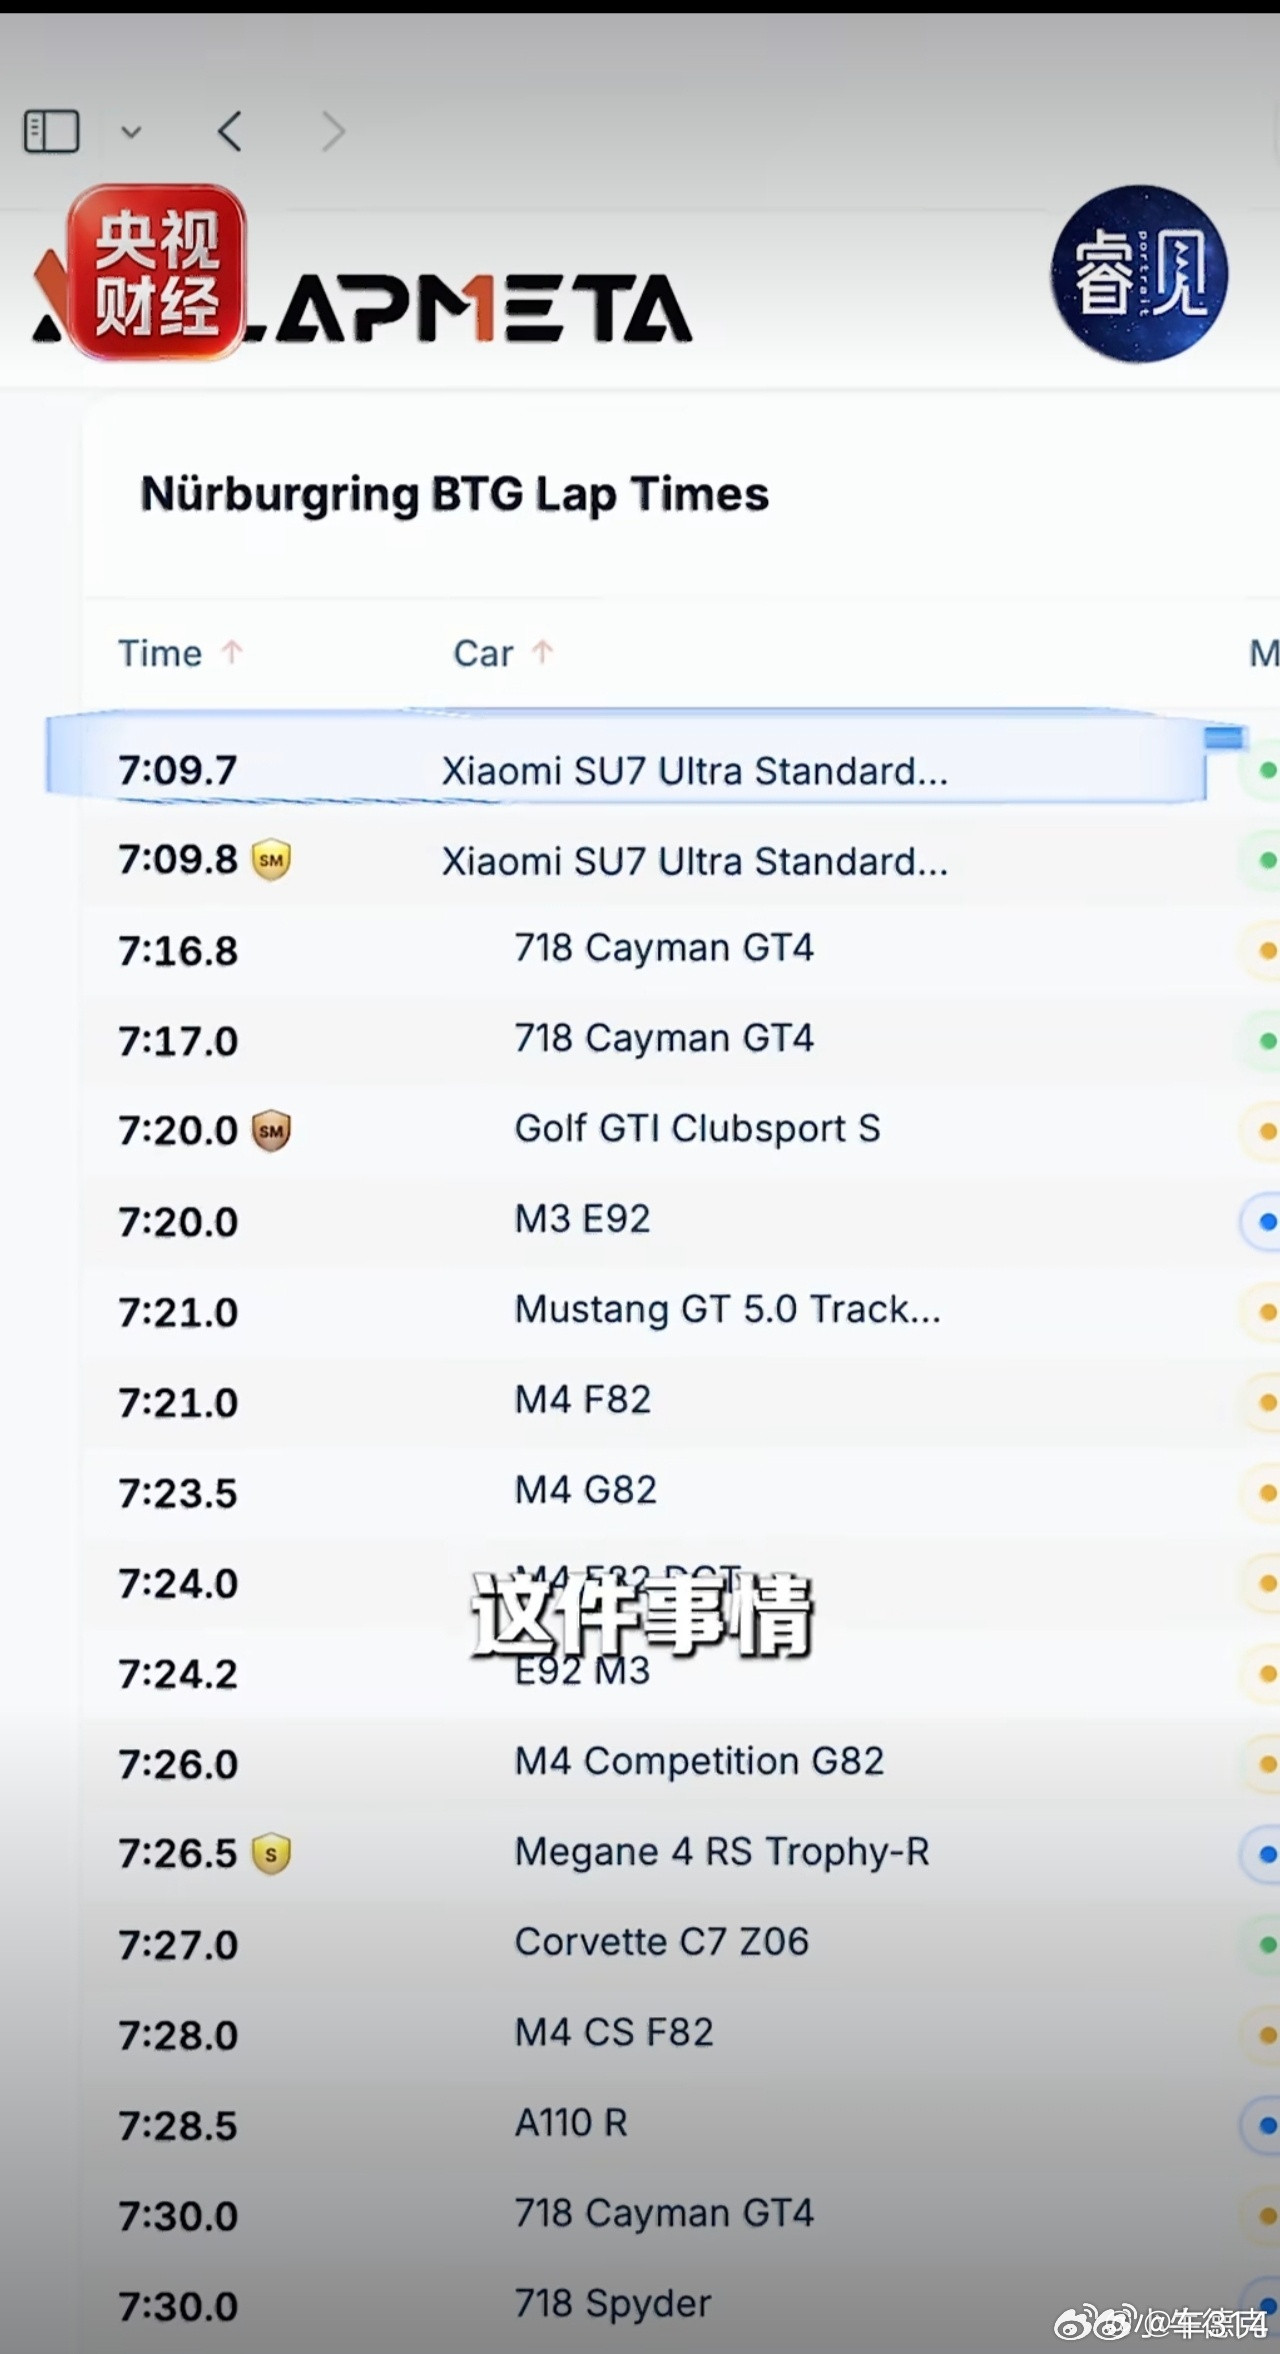Open the Corvette C7 Z06 entry

661,1942
